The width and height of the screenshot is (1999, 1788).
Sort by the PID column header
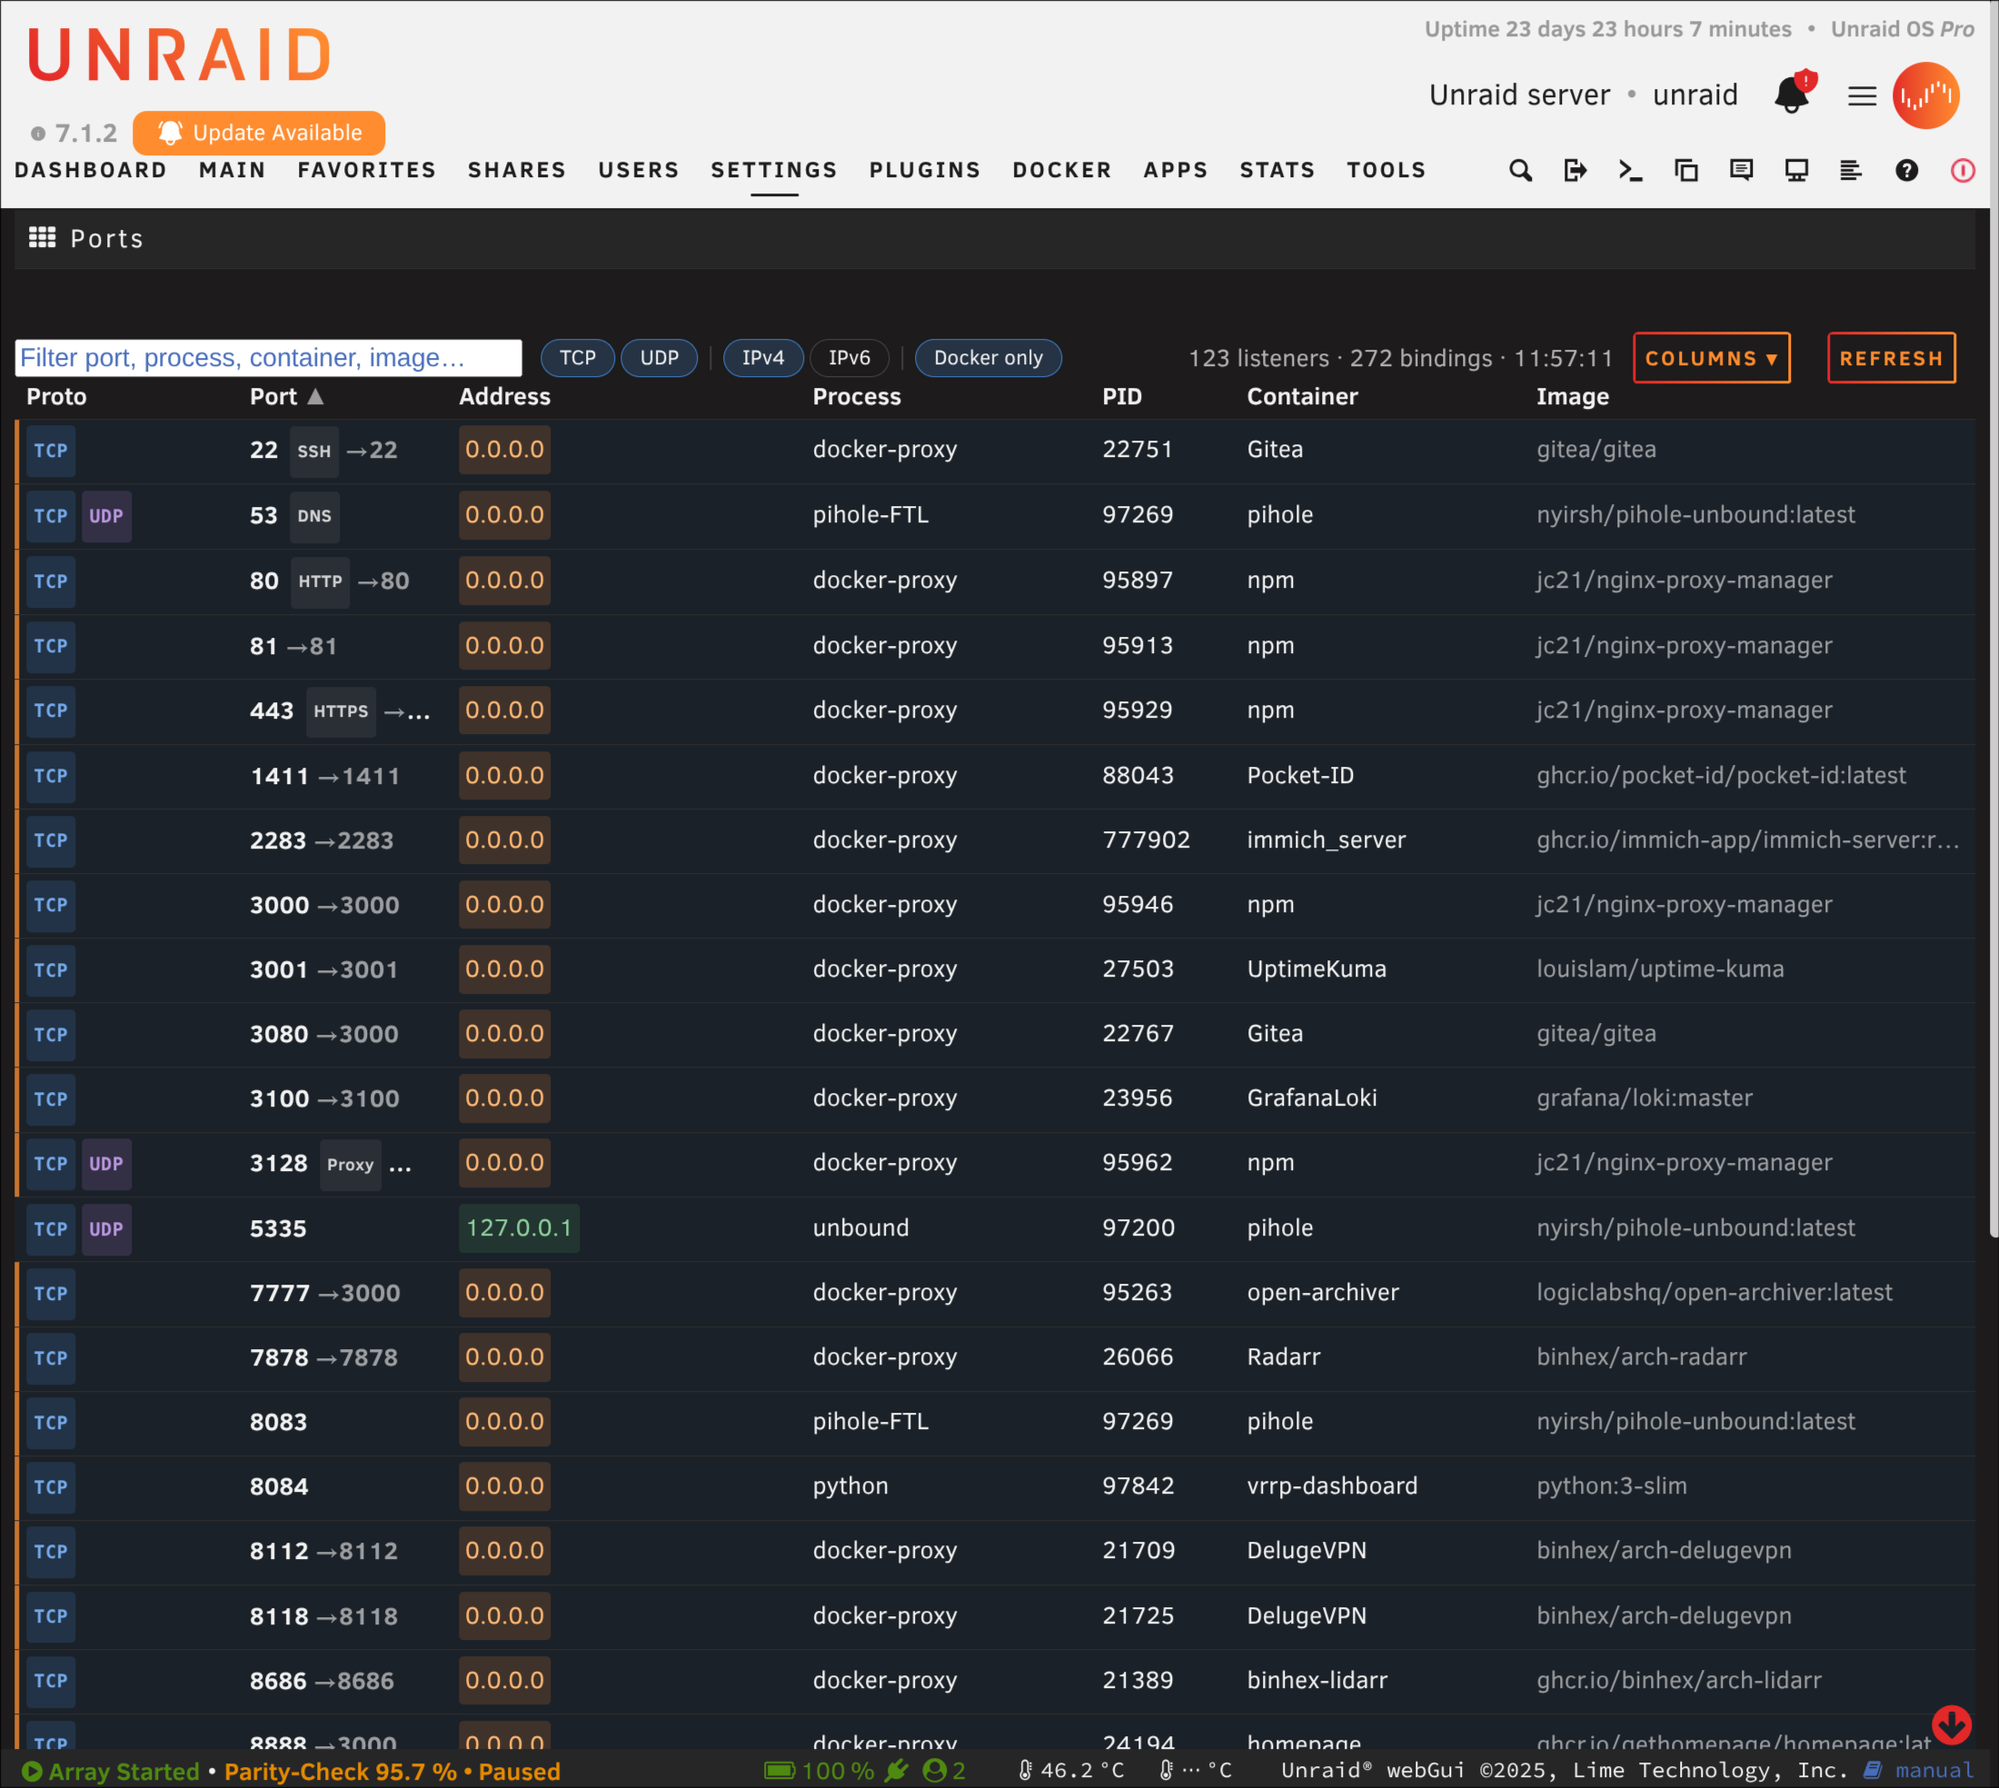[x=1121, y=397]
